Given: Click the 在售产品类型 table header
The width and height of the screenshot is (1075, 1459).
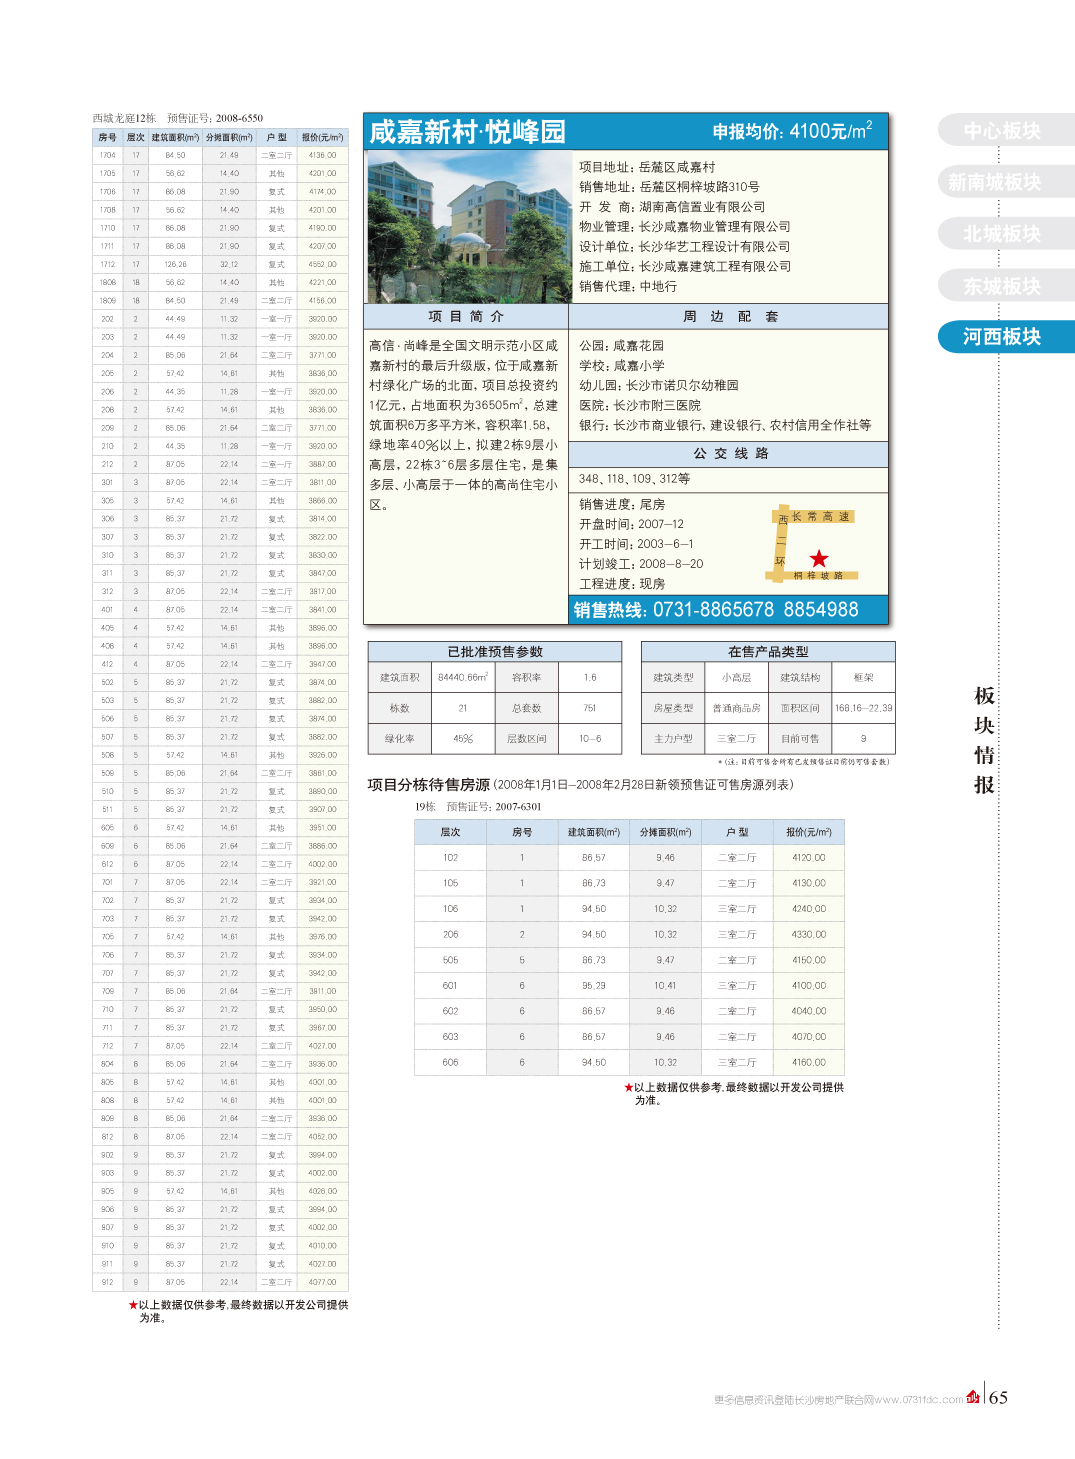Looking at the screenshot, I should coord(768,652).
